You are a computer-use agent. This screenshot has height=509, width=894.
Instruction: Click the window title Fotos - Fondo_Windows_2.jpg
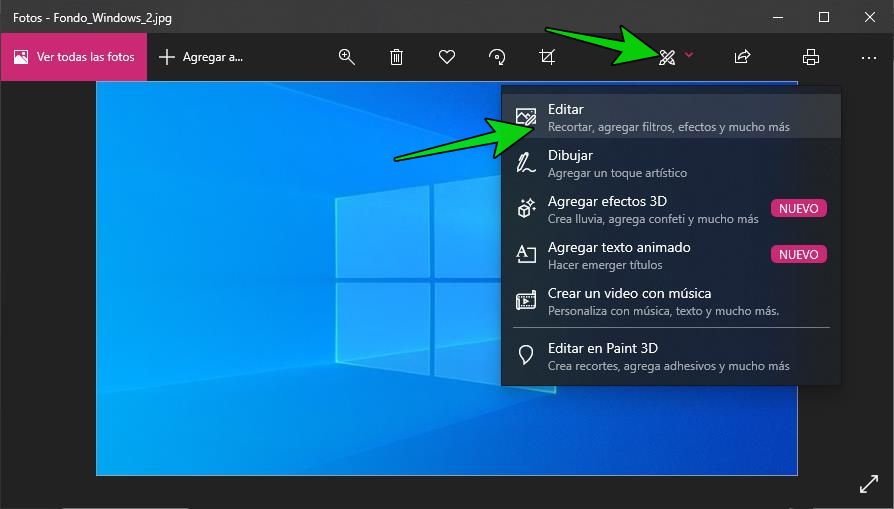92,18
